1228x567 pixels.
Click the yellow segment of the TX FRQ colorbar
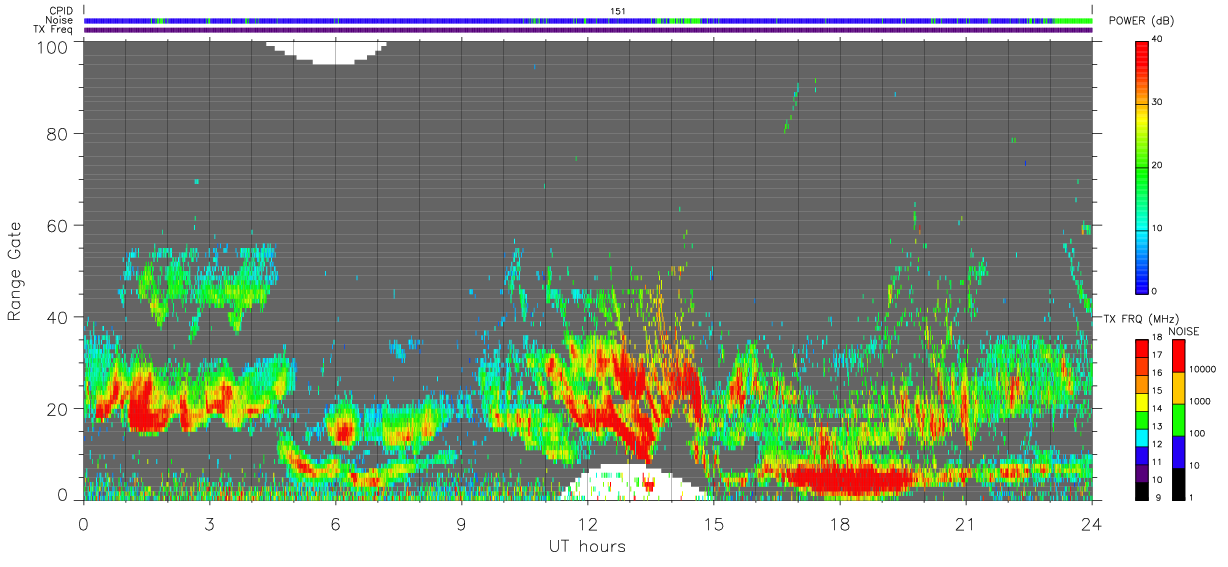[1141, 401]
